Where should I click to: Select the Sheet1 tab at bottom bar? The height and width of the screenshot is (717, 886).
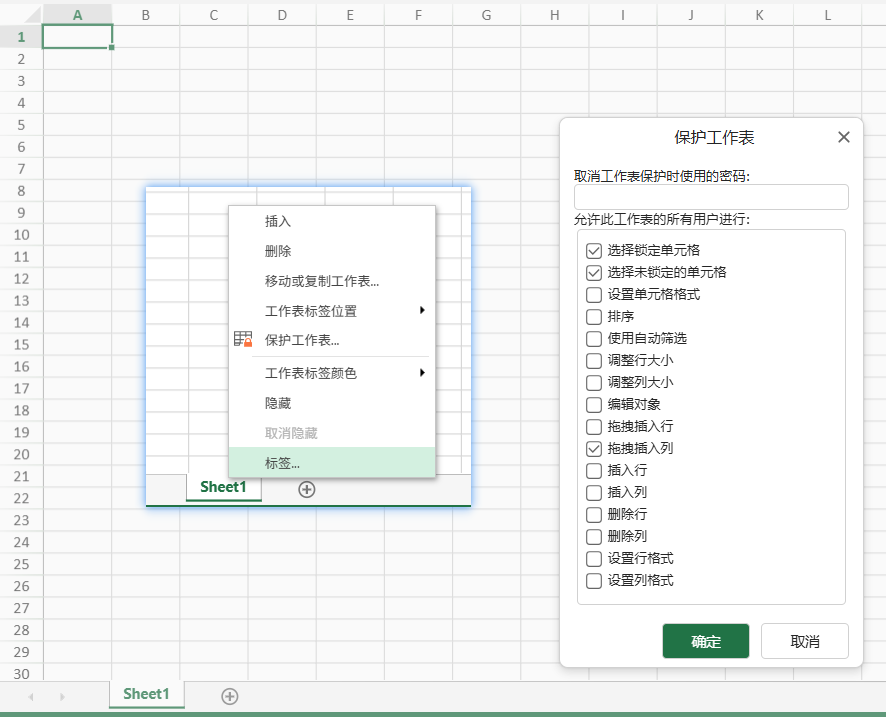click(x=146, y=694)
